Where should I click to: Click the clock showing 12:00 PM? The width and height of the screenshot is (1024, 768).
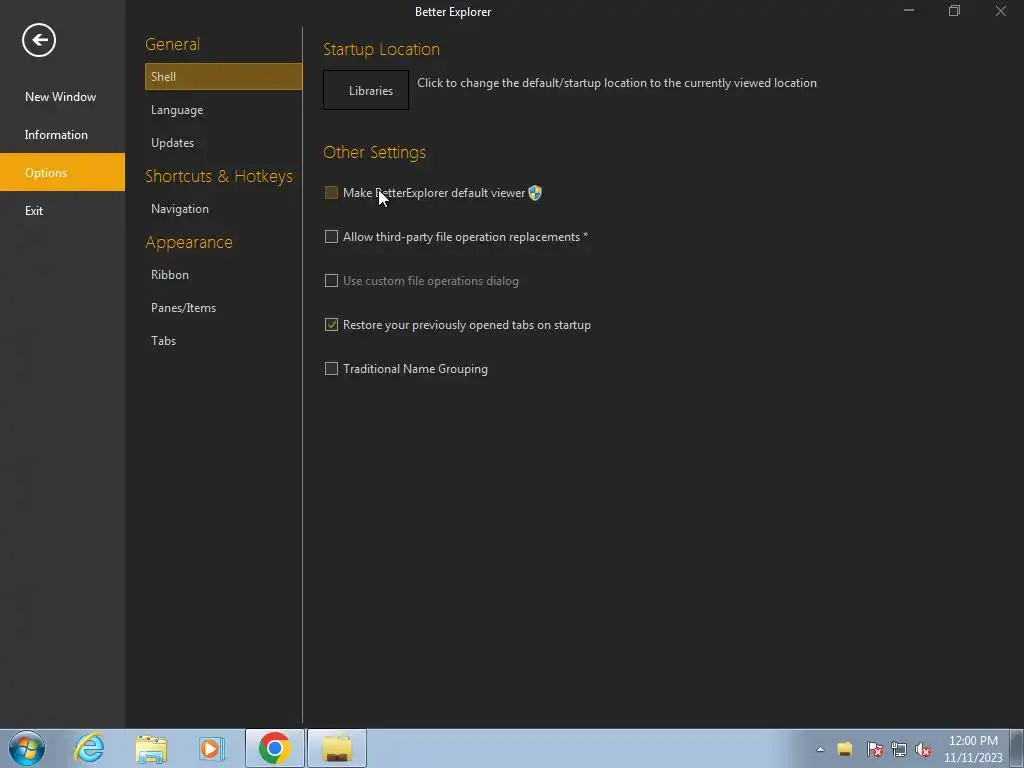tap(973, 741)
